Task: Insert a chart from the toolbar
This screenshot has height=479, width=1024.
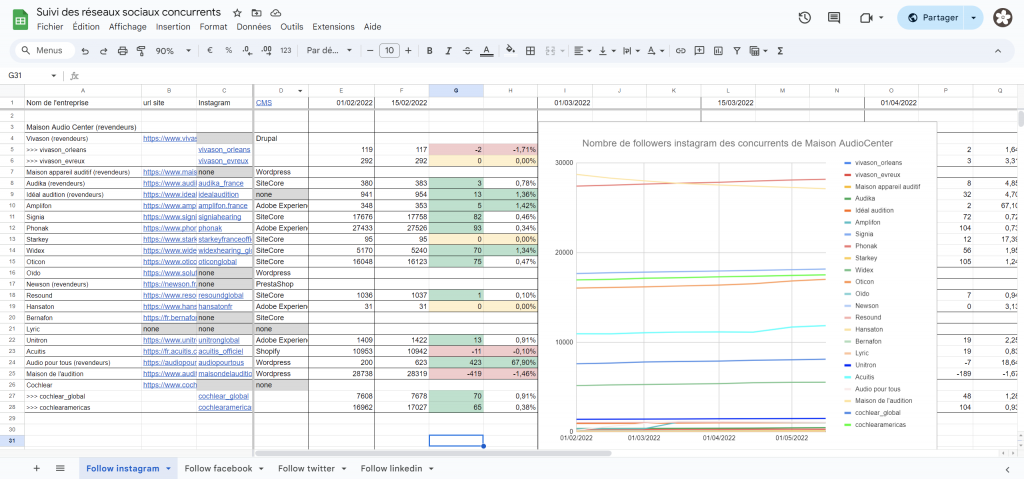Action: click(x=720, y=50)
